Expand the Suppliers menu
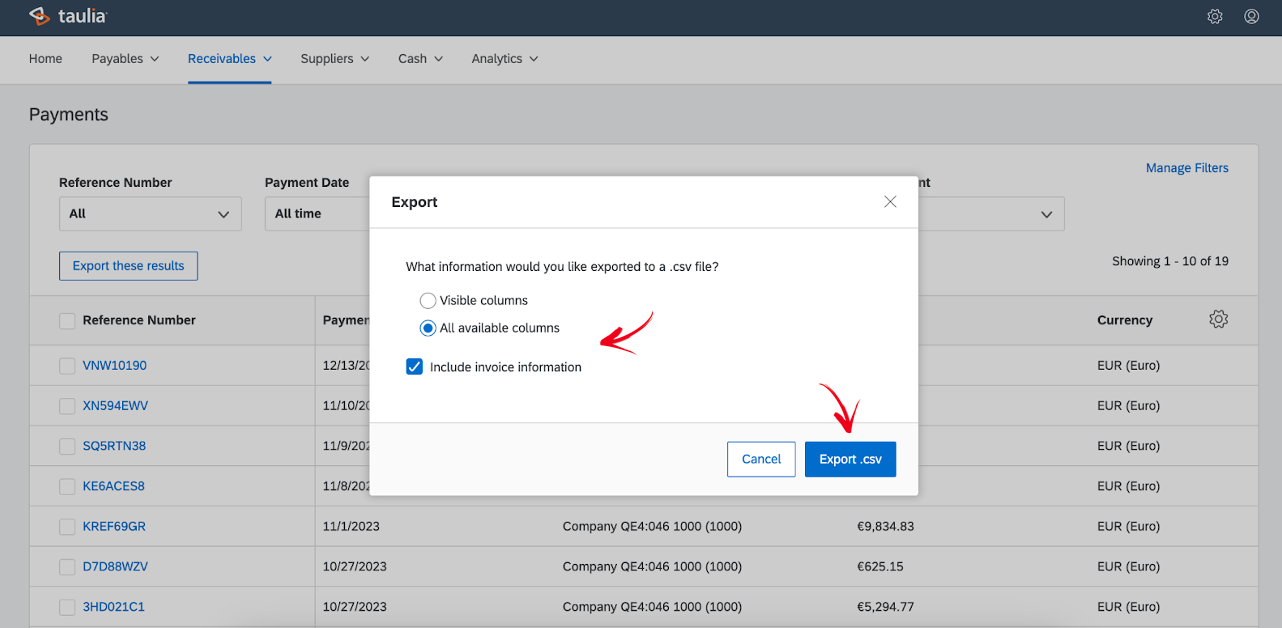The image size is (1282, 628). pos(335,59)
